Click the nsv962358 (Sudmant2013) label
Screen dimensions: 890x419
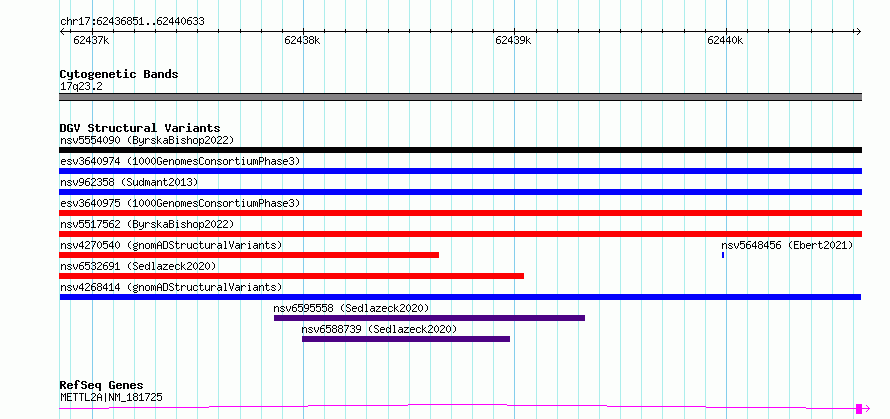pyautogui.click(x=129, y=182)
